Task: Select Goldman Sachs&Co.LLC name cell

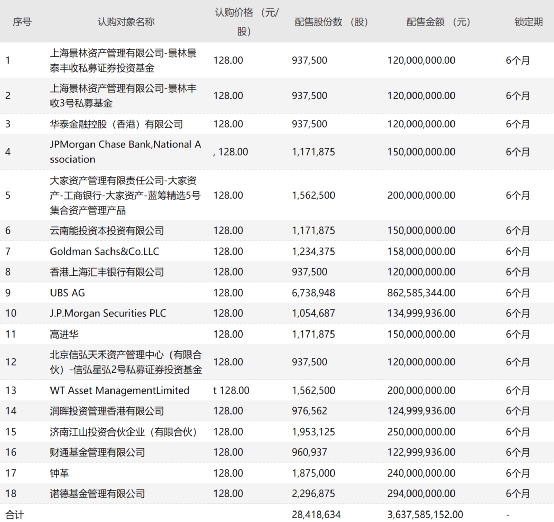Action: pos(104,251)
